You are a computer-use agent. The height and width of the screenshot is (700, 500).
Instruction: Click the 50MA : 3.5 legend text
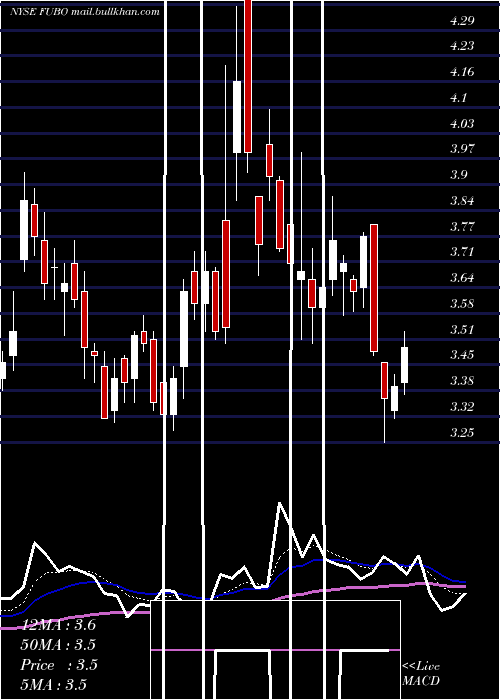(x=58, y=645)
